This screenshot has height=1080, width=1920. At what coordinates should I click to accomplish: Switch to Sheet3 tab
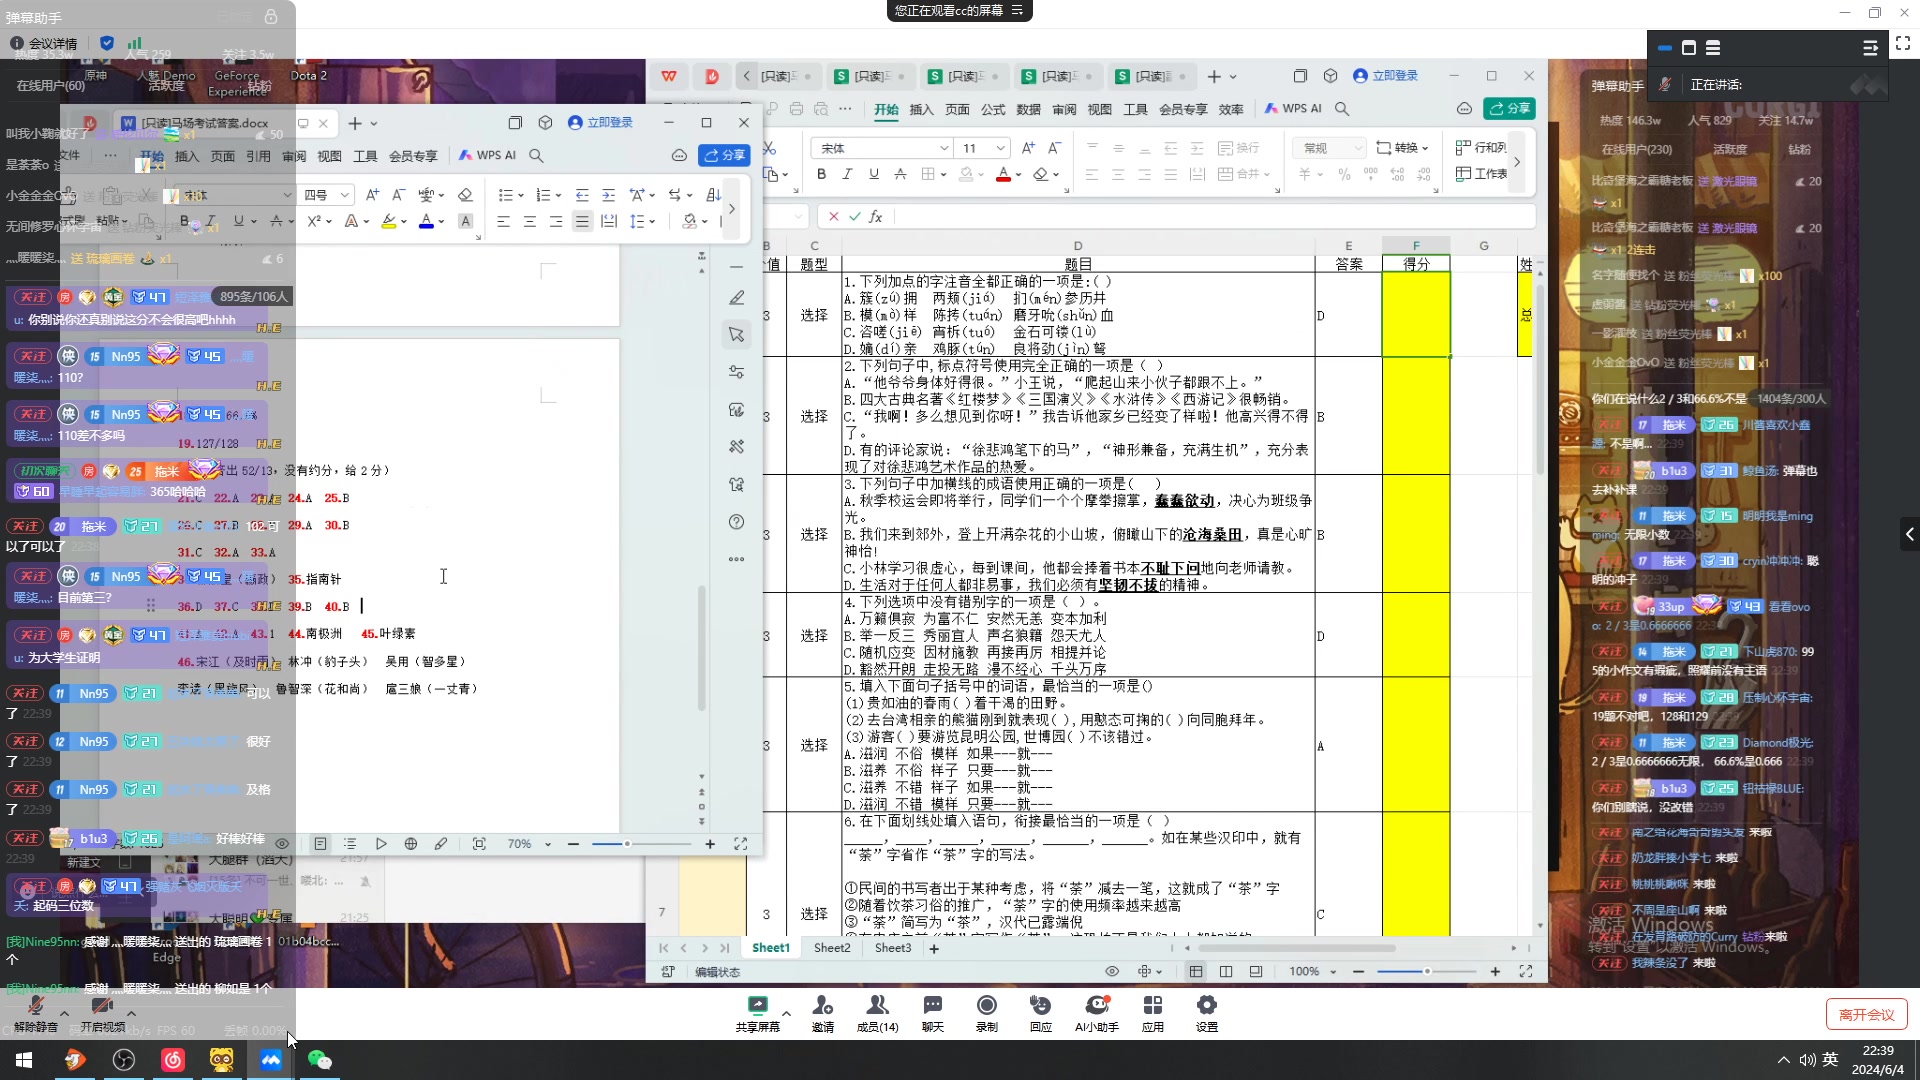pyautogui.click(x=891, y=948)
